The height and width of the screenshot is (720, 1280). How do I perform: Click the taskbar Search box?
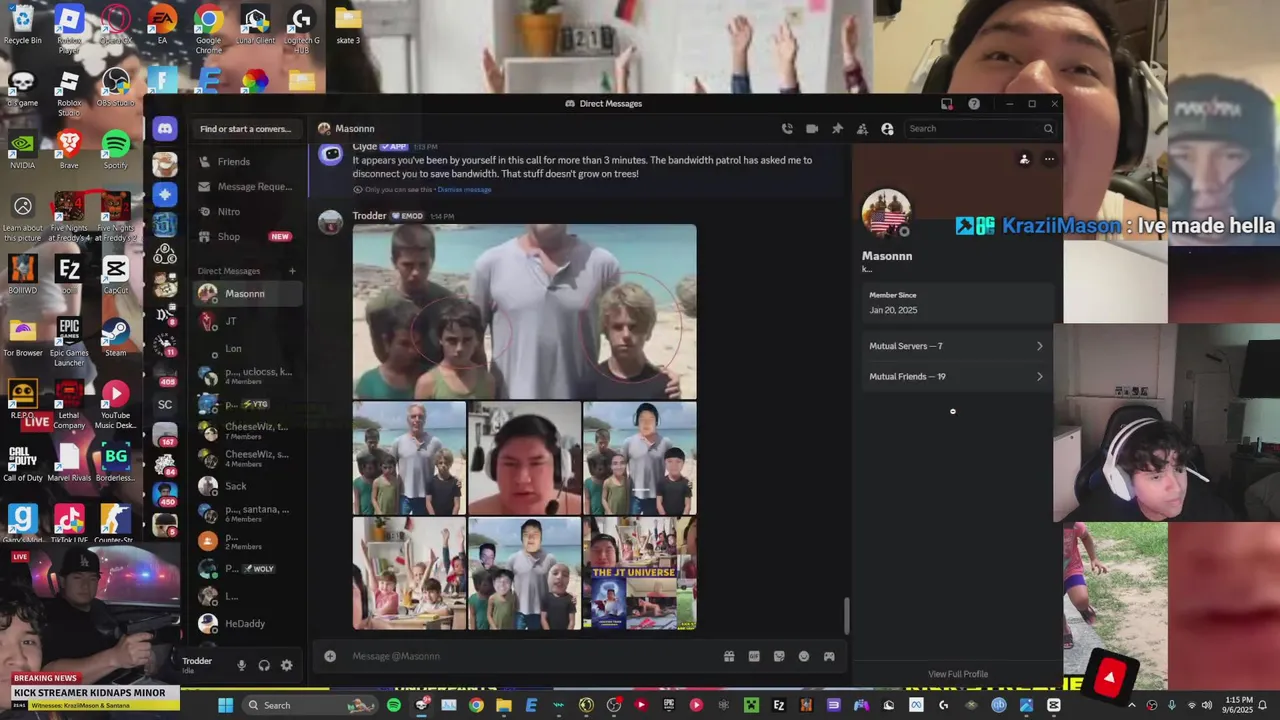(310, 705)
